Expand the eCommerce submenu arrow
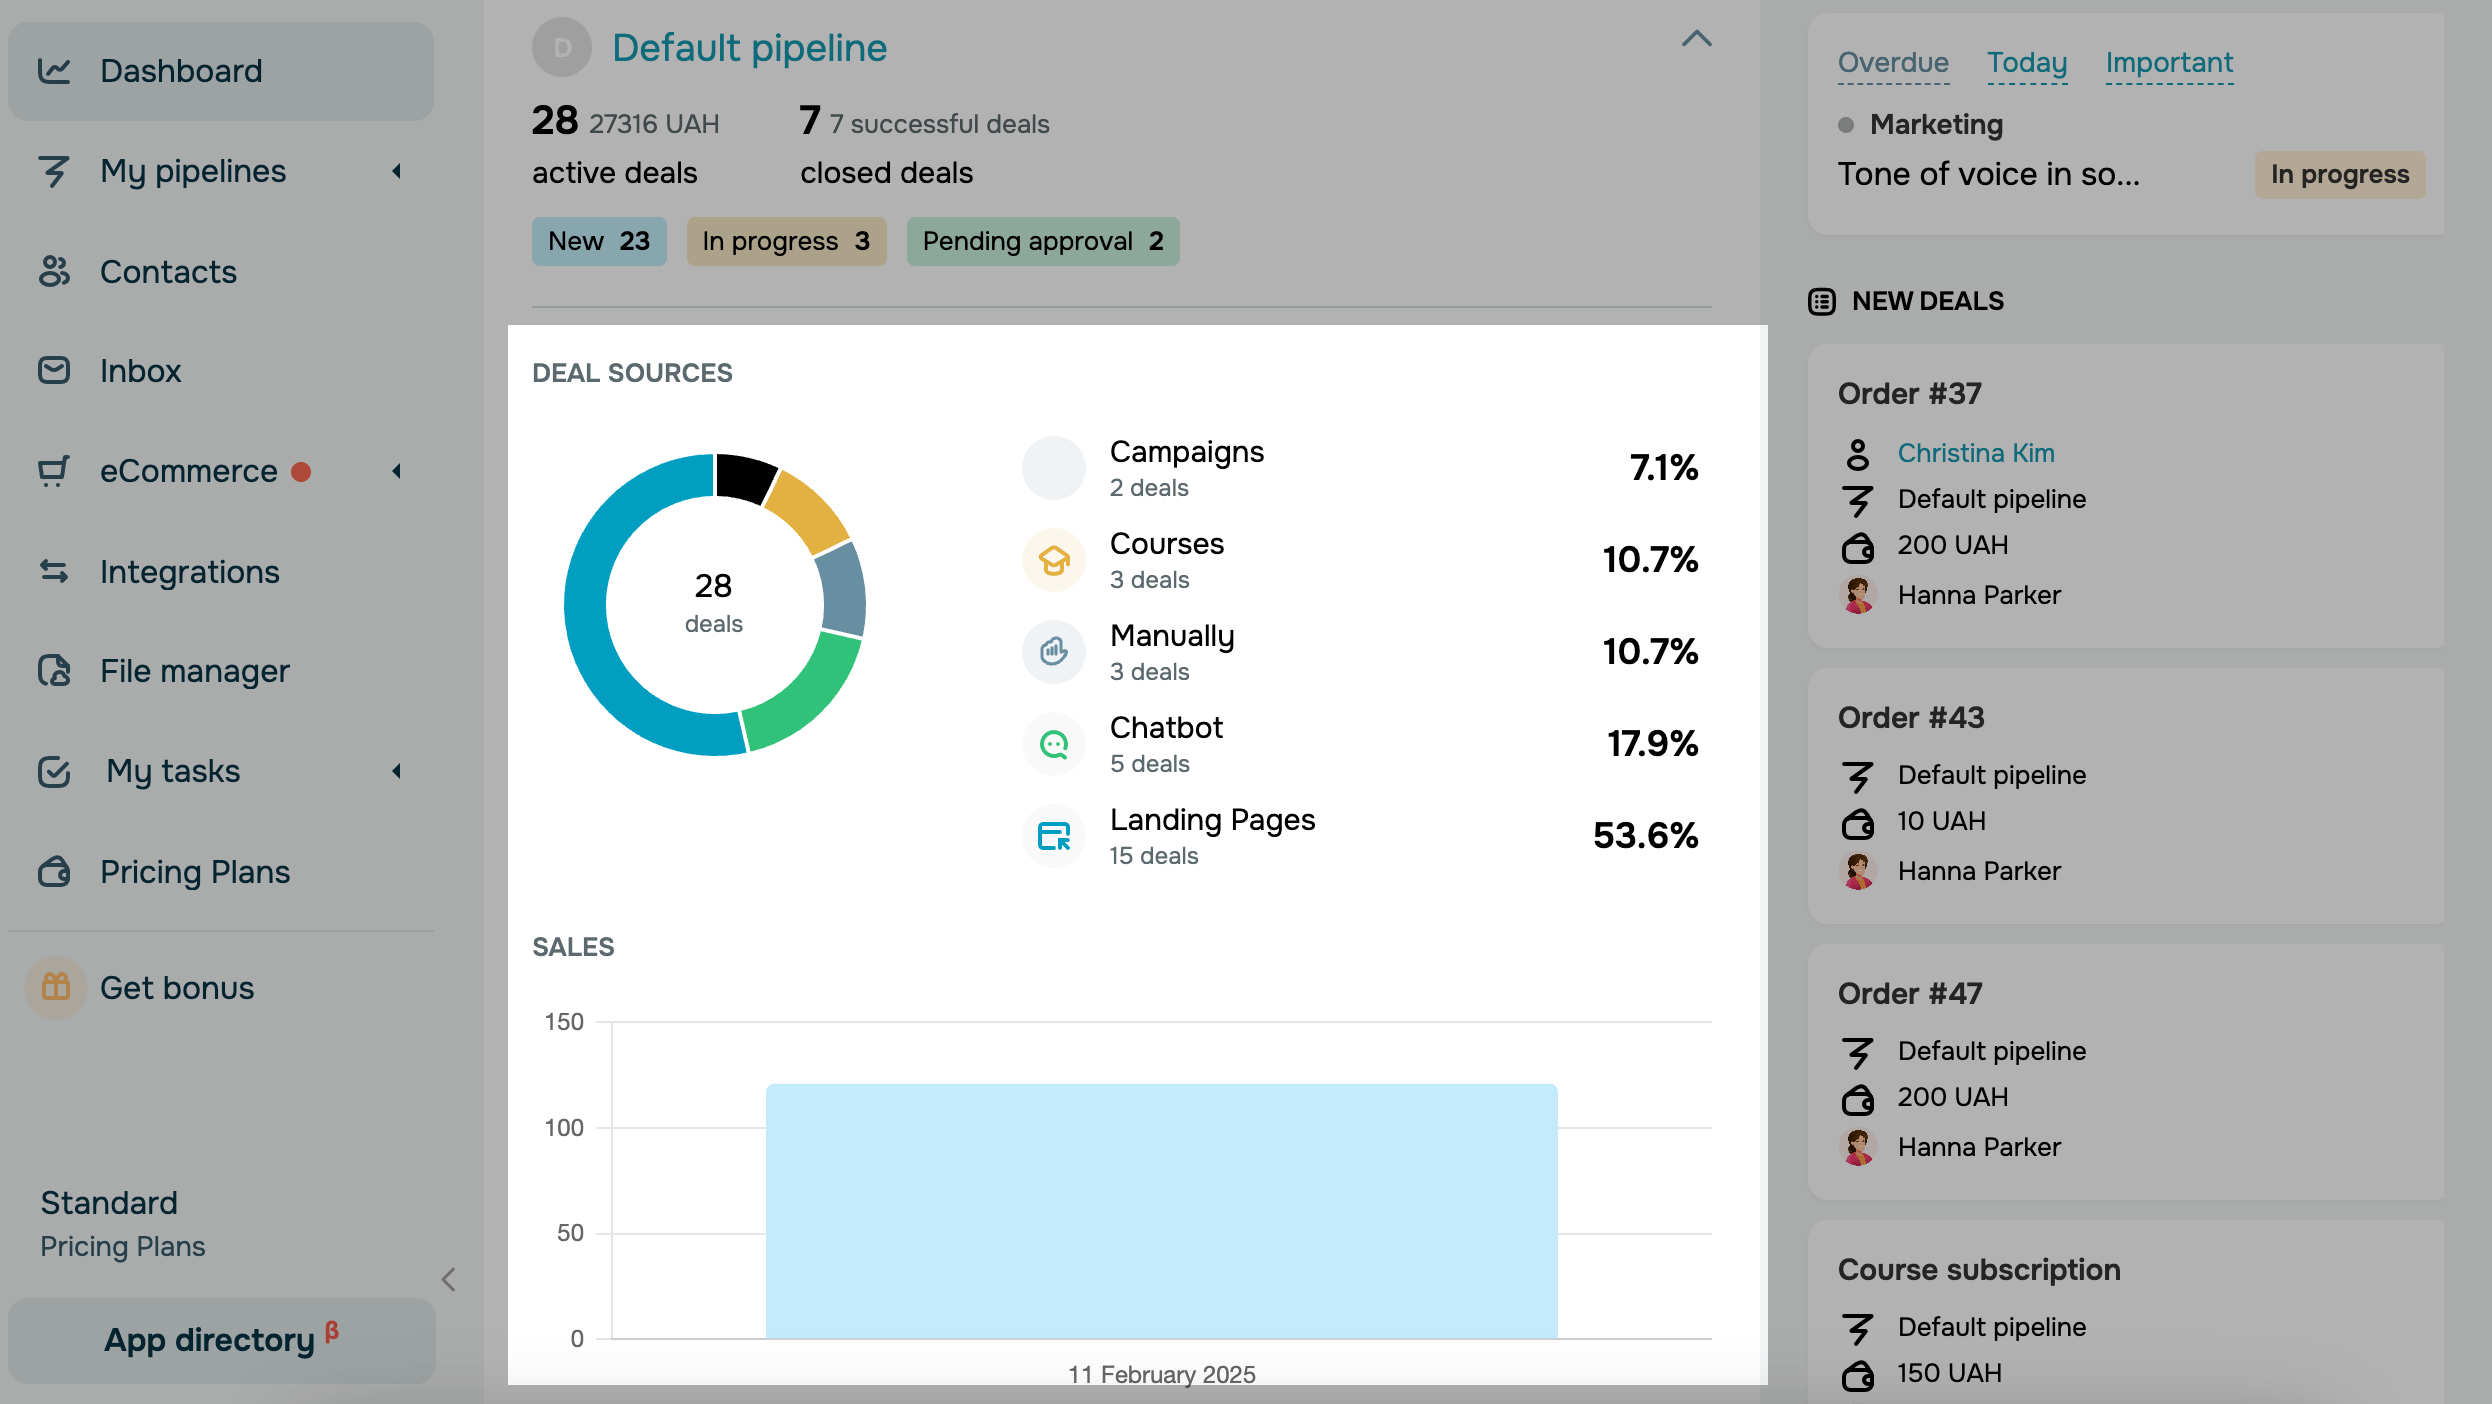 397,471
